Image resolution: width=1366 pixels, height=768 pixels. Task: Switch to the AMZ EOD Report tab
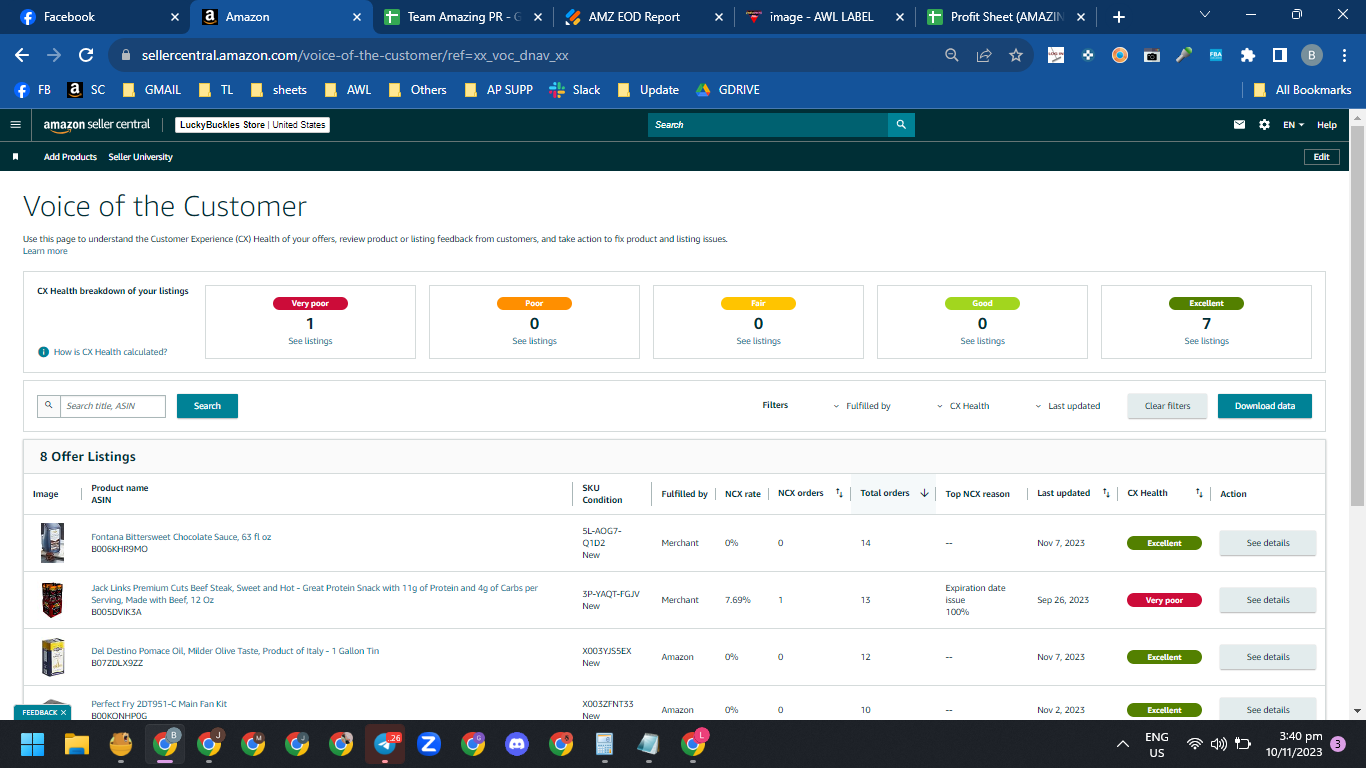pyautogui.click(x=642, y=17)
